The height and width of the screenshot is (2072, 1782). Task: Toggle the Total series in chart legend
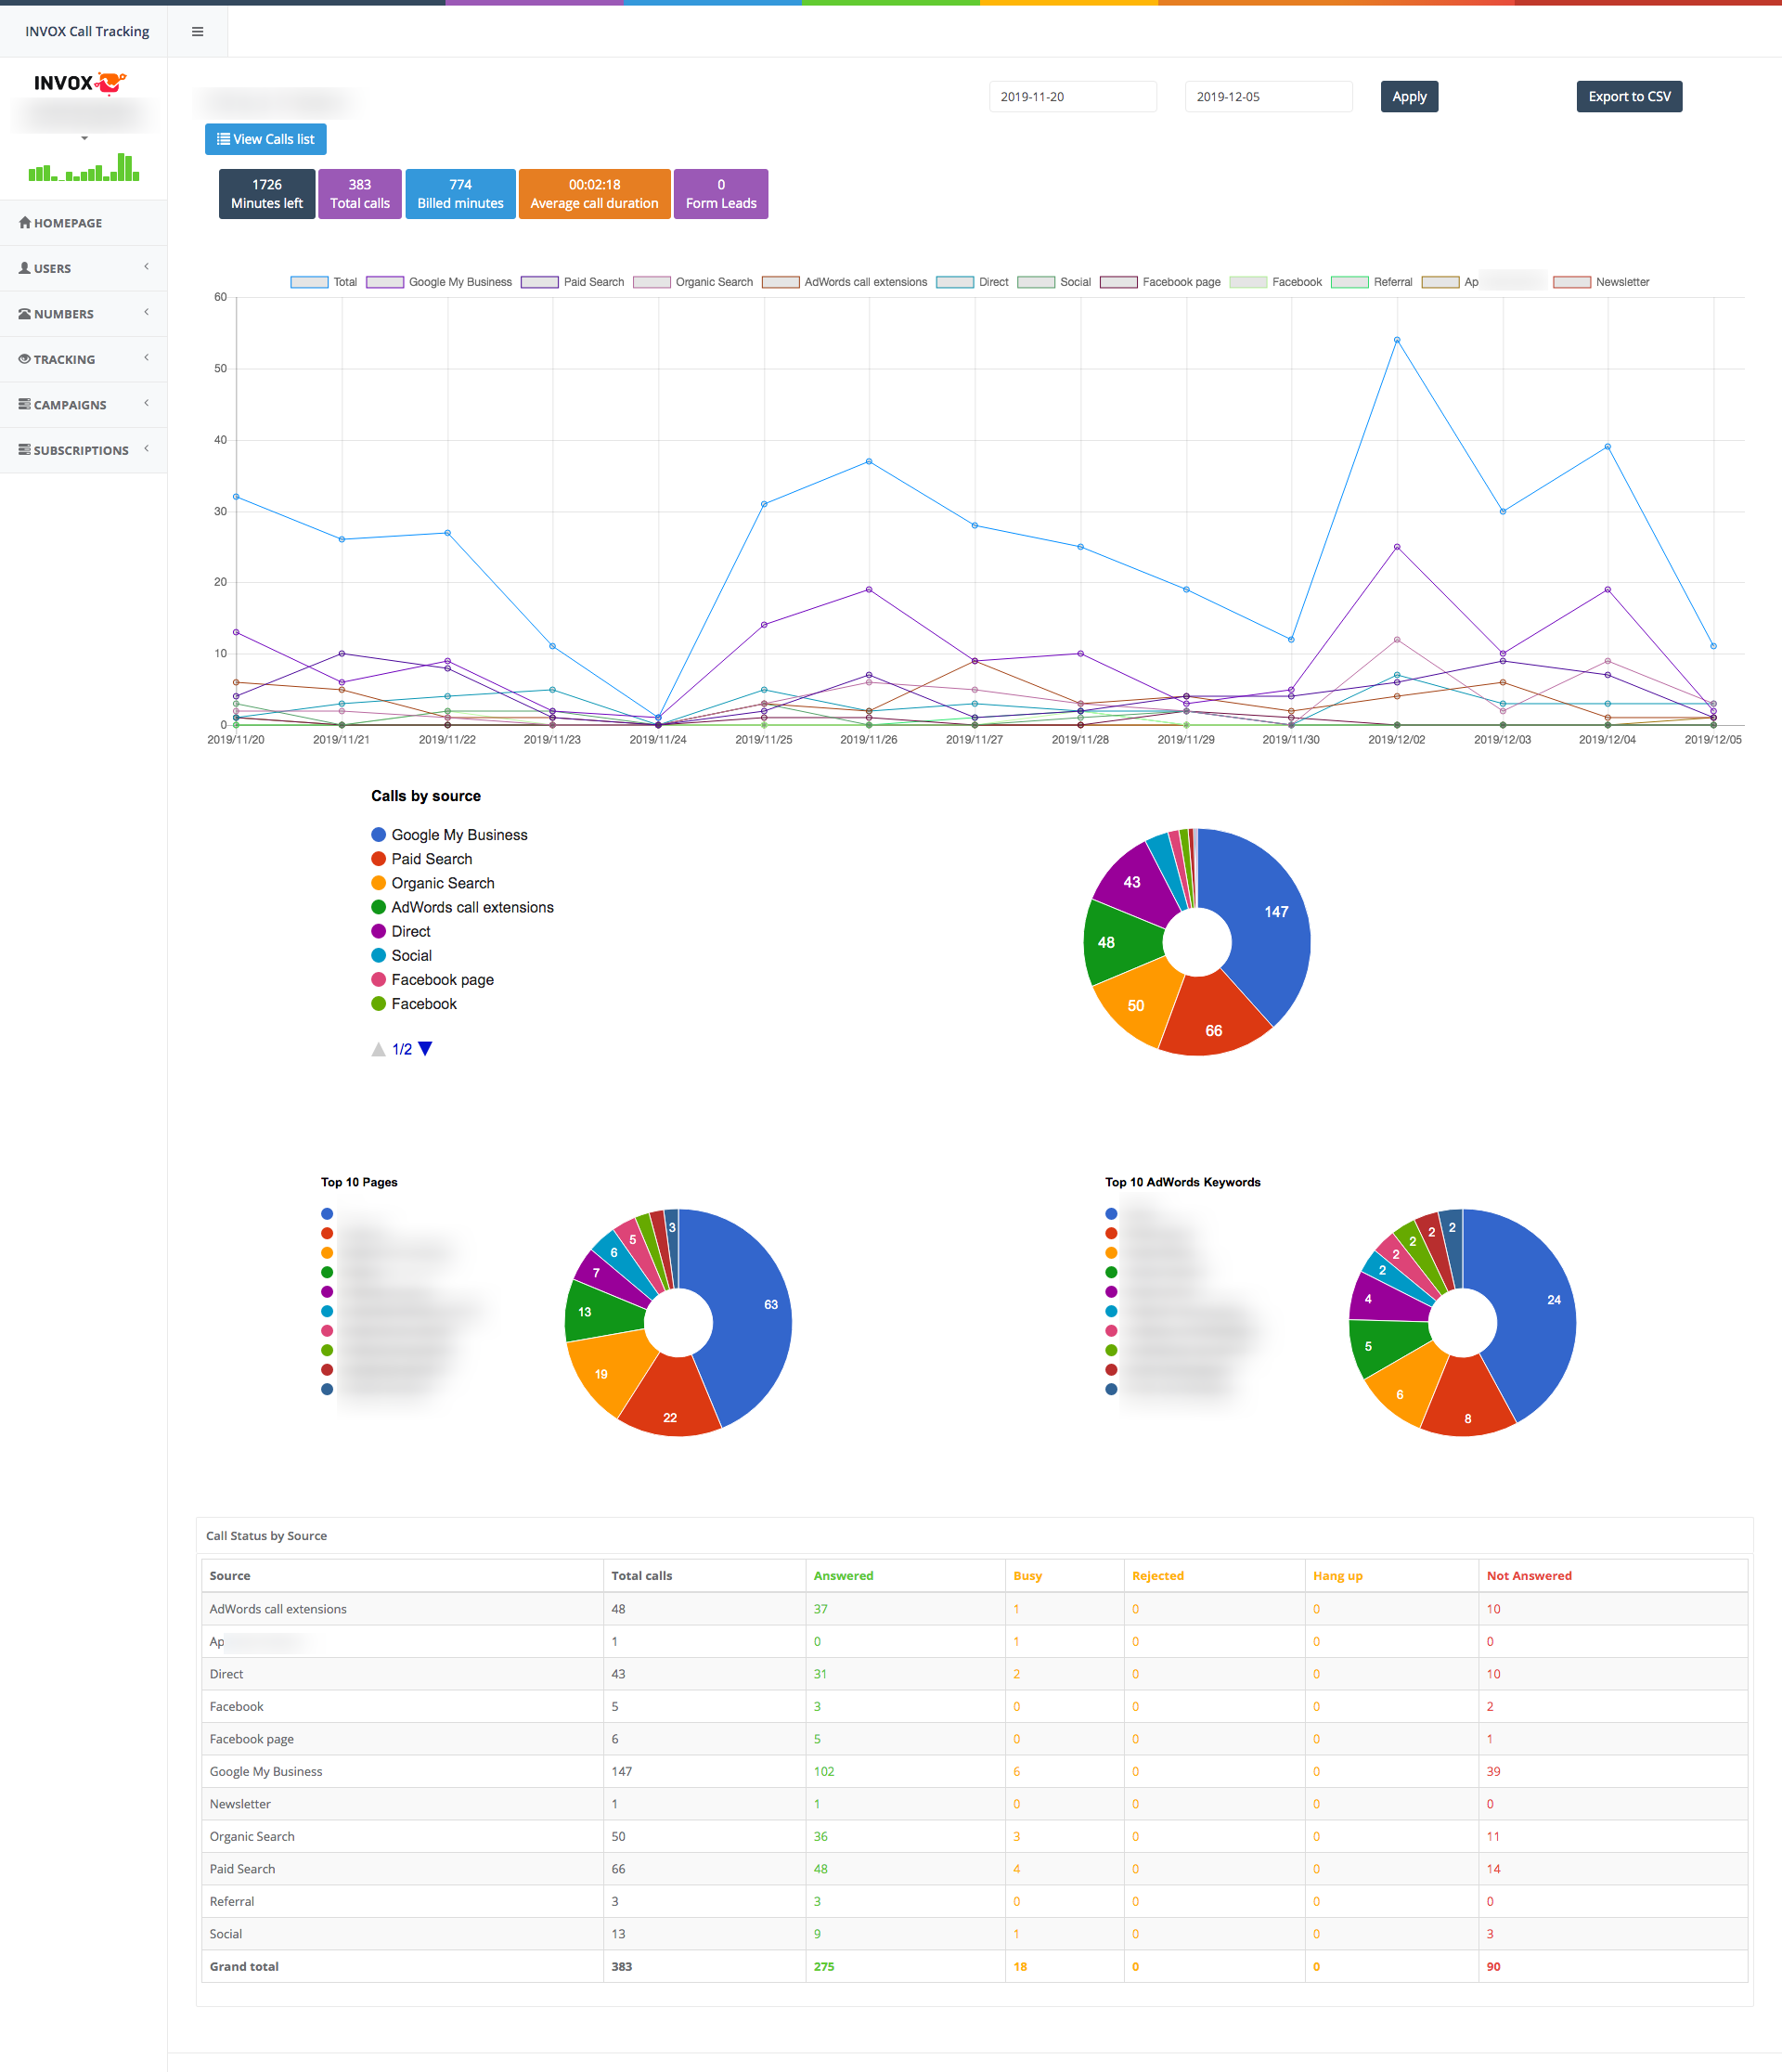click(x=323, y=282)
